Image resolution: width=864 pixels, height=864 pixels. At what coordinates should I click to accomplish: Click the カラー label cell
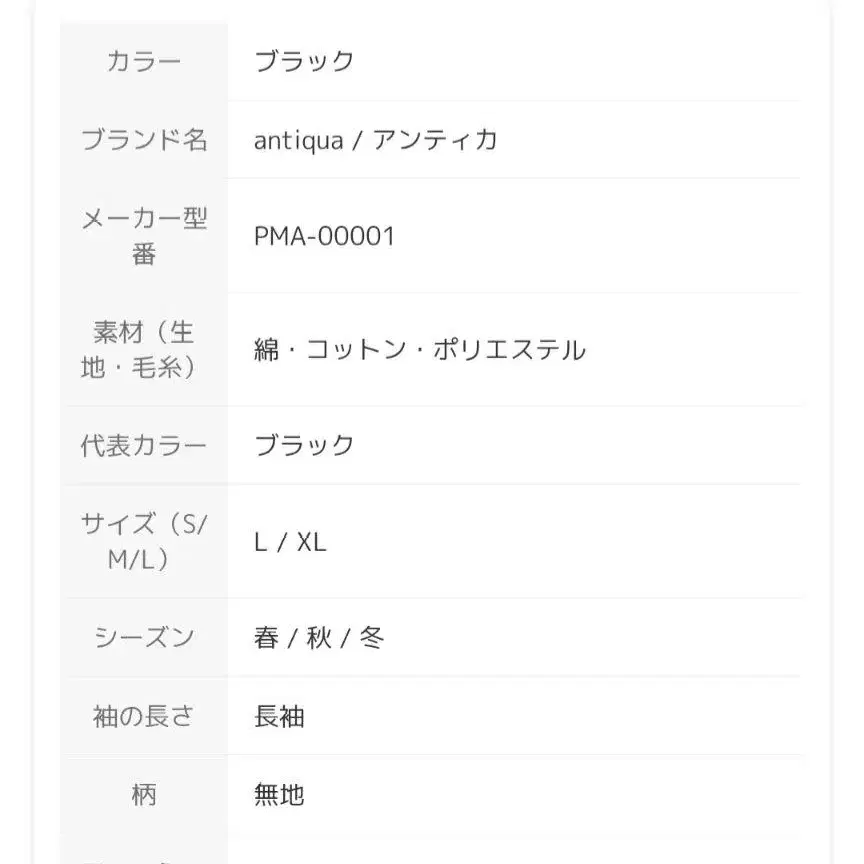point(144,61)
